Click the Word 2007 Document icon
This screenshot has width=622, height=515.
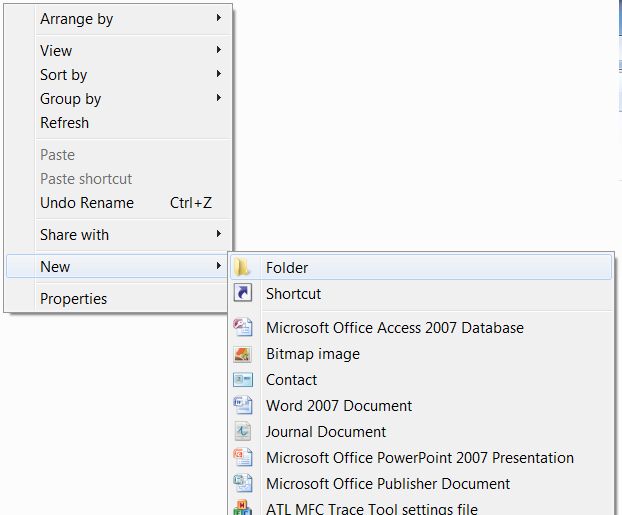243,405
